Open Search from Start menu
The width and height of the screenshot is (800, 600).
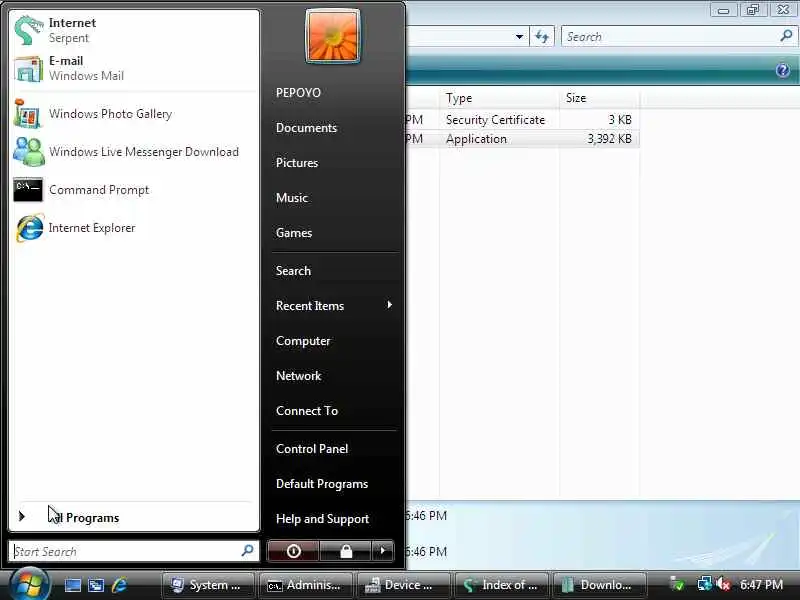[x=293, y=270]
